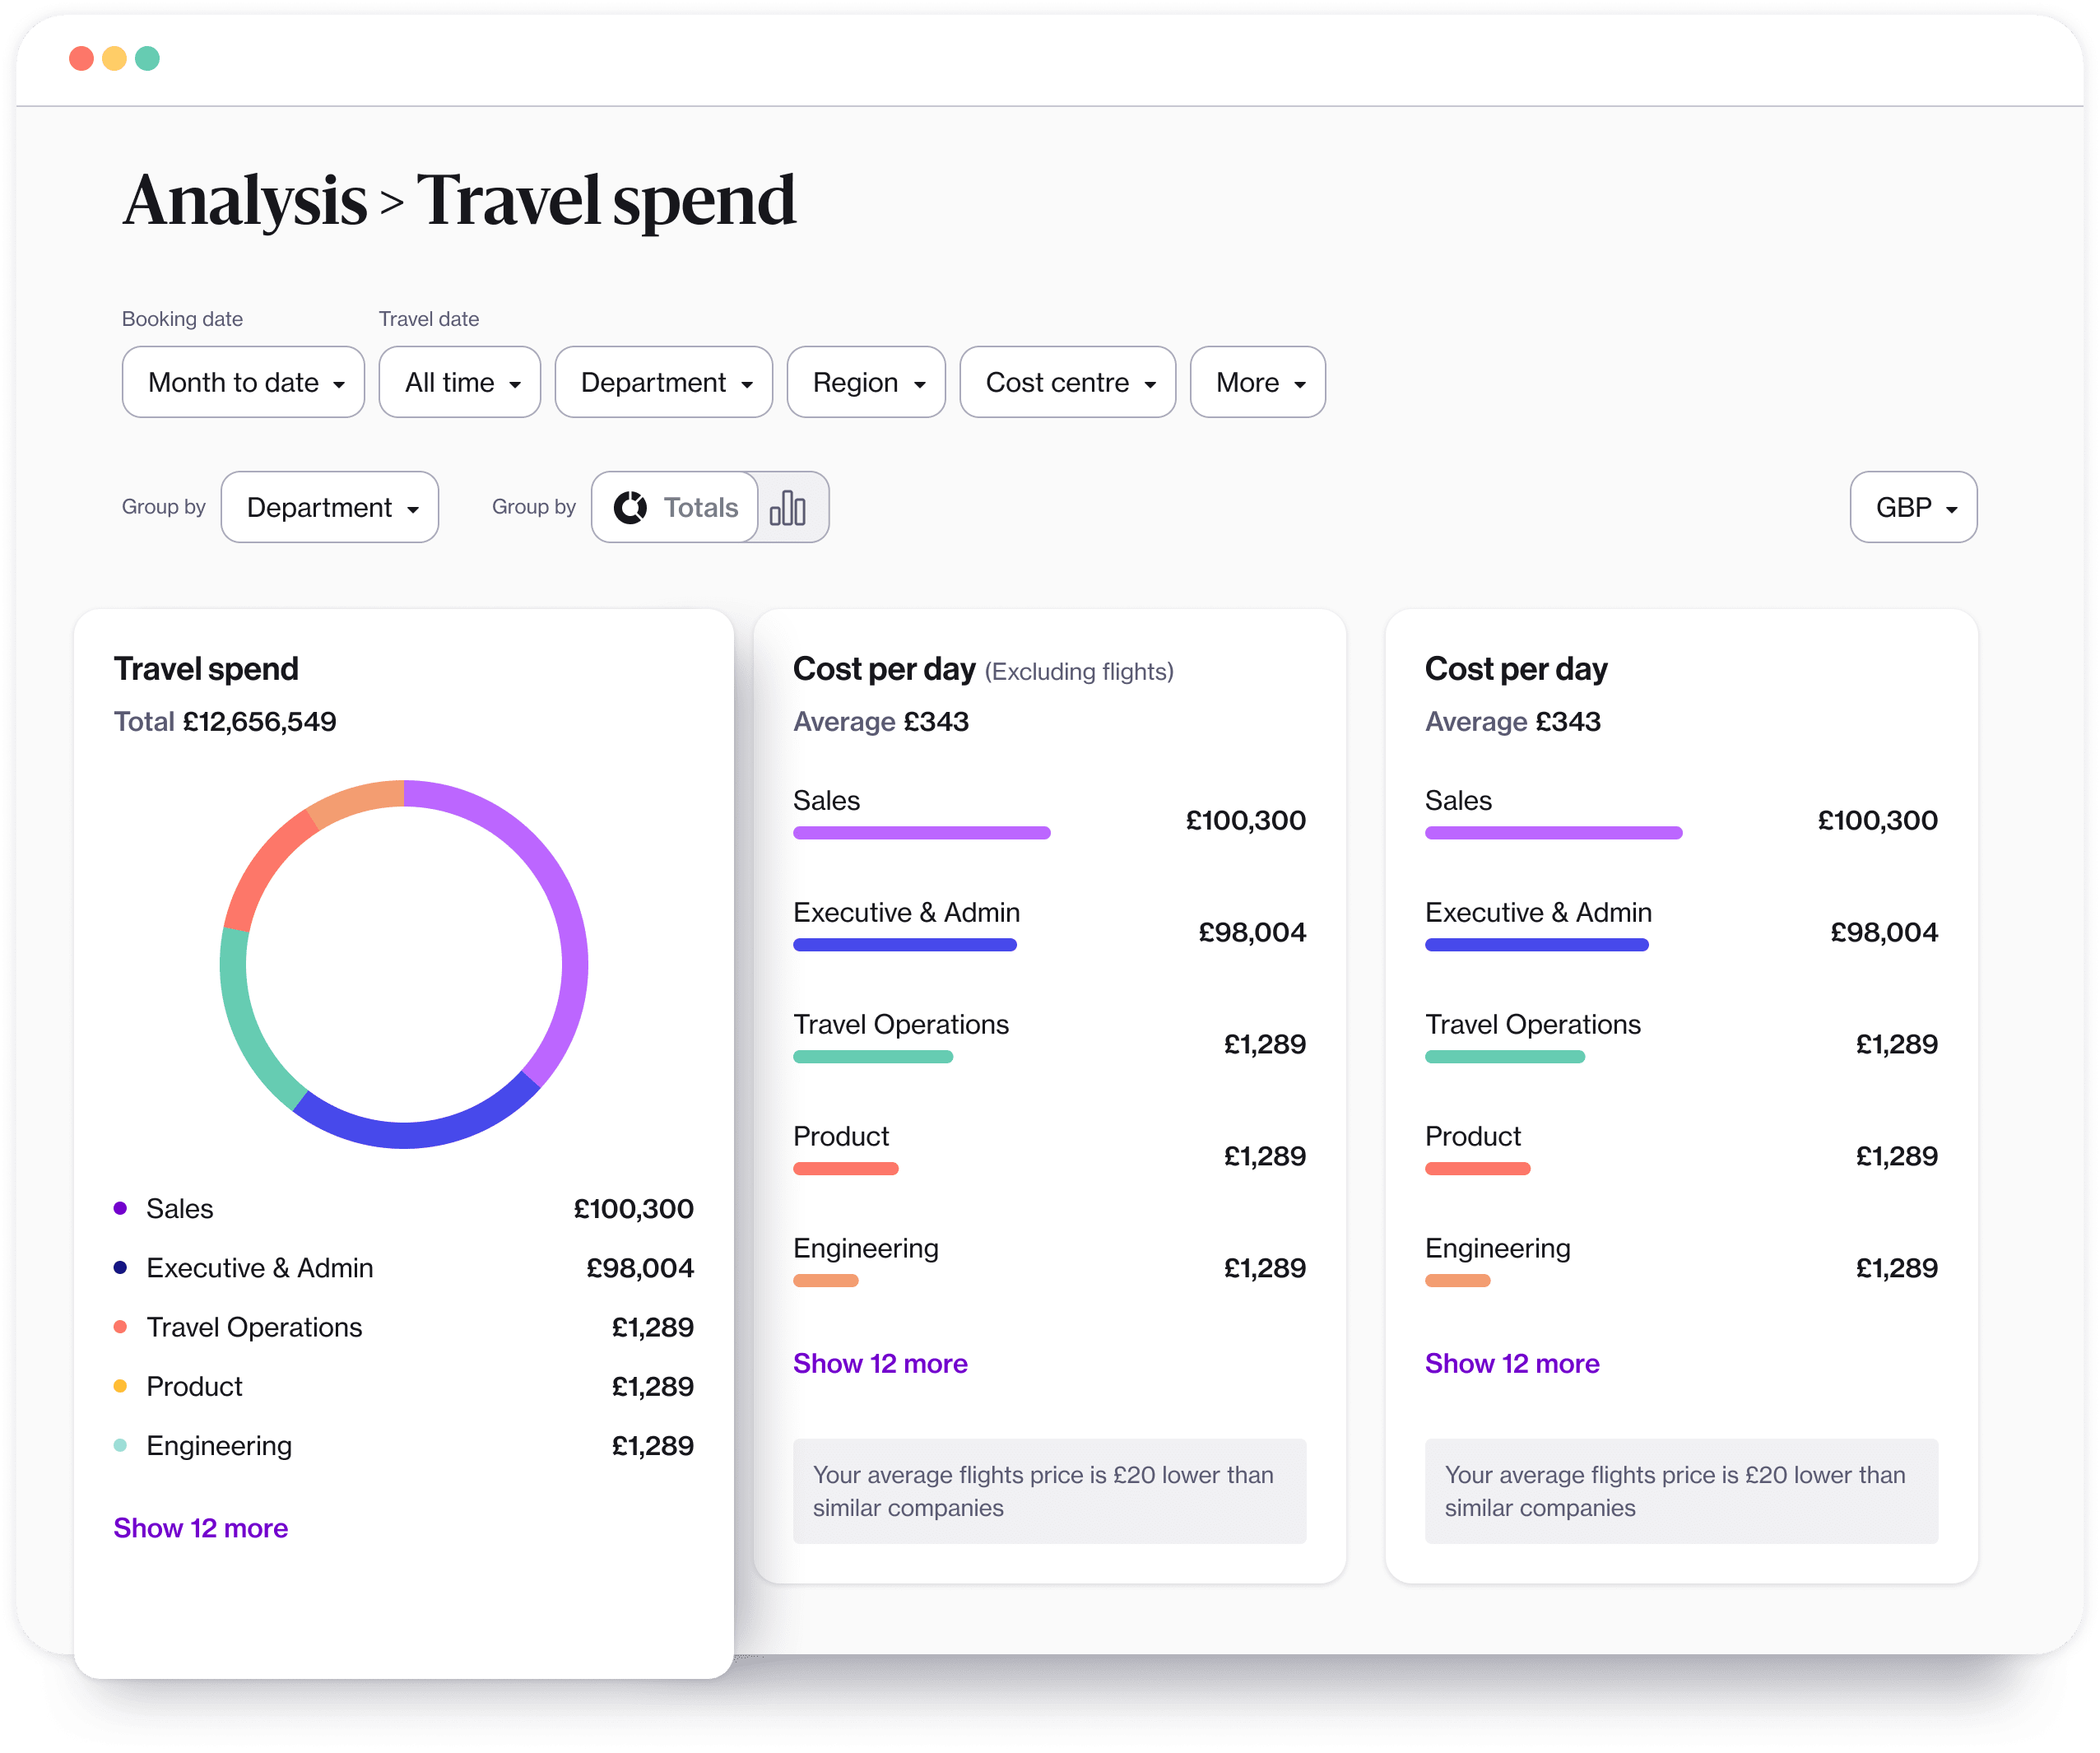Image resolution: width=2100 pixels, height=1753 pixels.
Task: Click the Sales purple bar in right card
Action: [x=1553, y=833]
